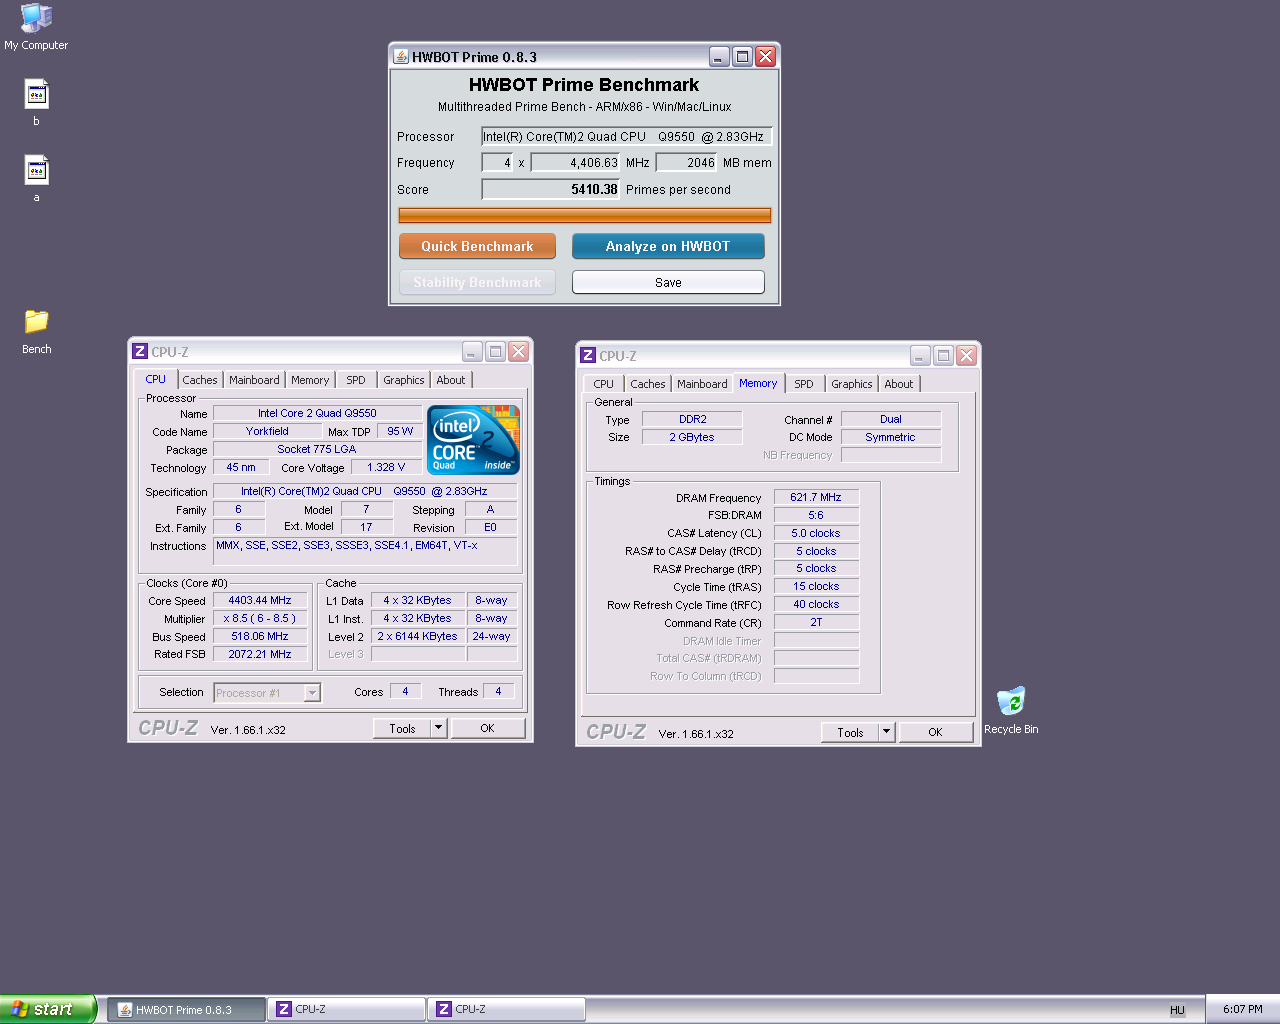Click the 5410.38 score field
This screenshot has width=1280, height=1024.
point(551,190)
